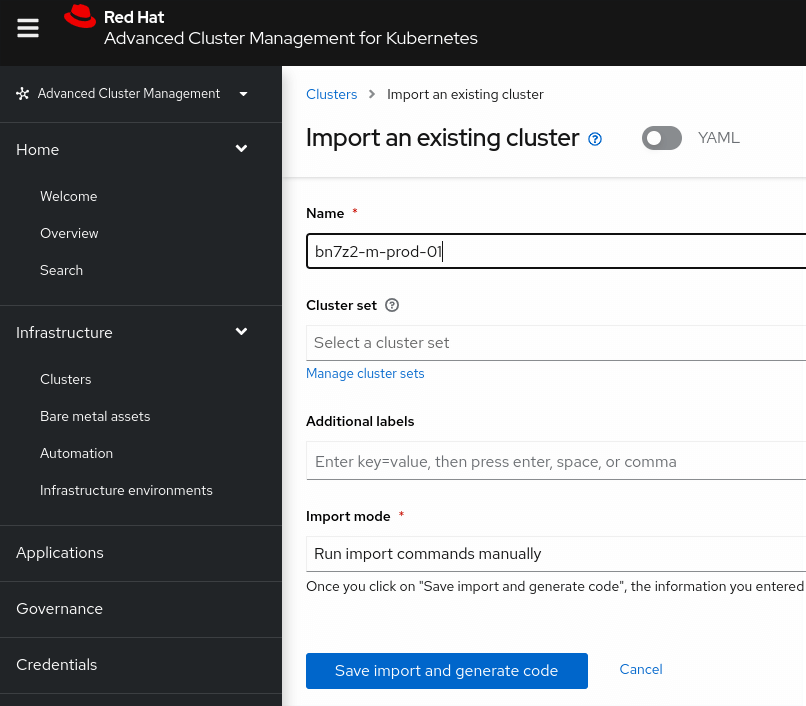Click the Additional labels input field
The height and width of the screenshot is (706, 806).
(556, 462)
